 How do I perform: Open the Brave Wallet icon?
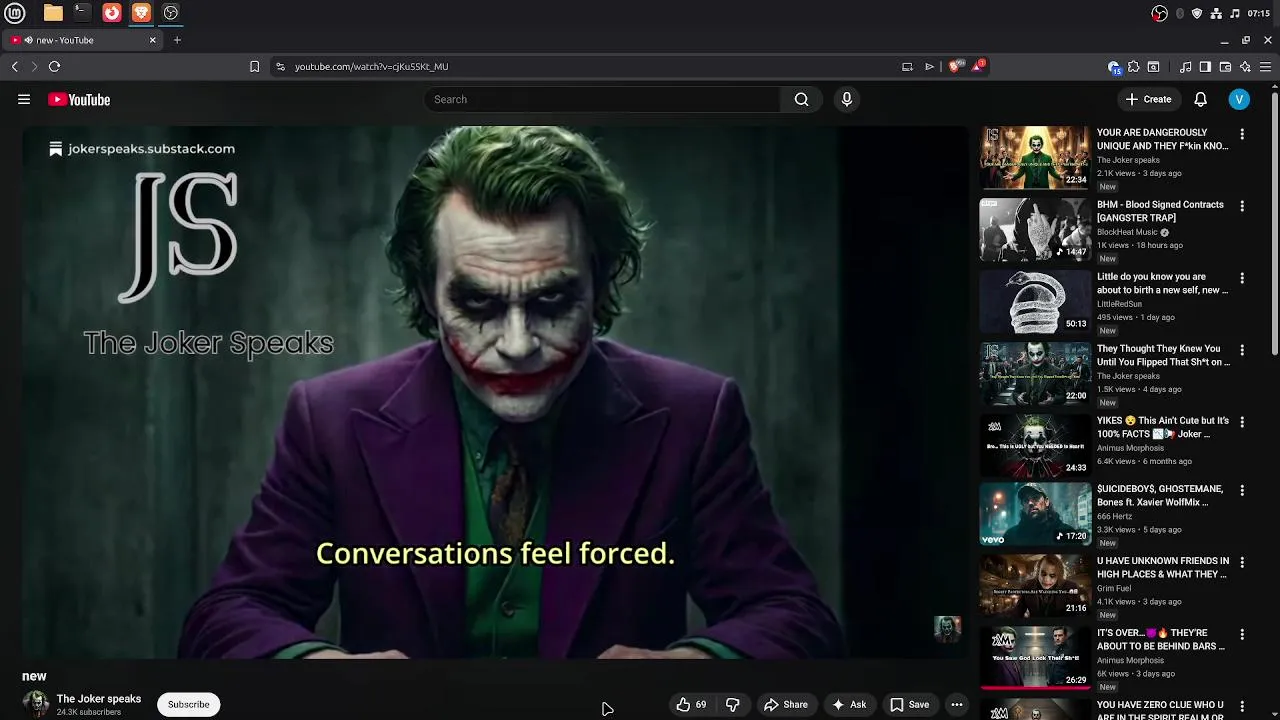1225,67
